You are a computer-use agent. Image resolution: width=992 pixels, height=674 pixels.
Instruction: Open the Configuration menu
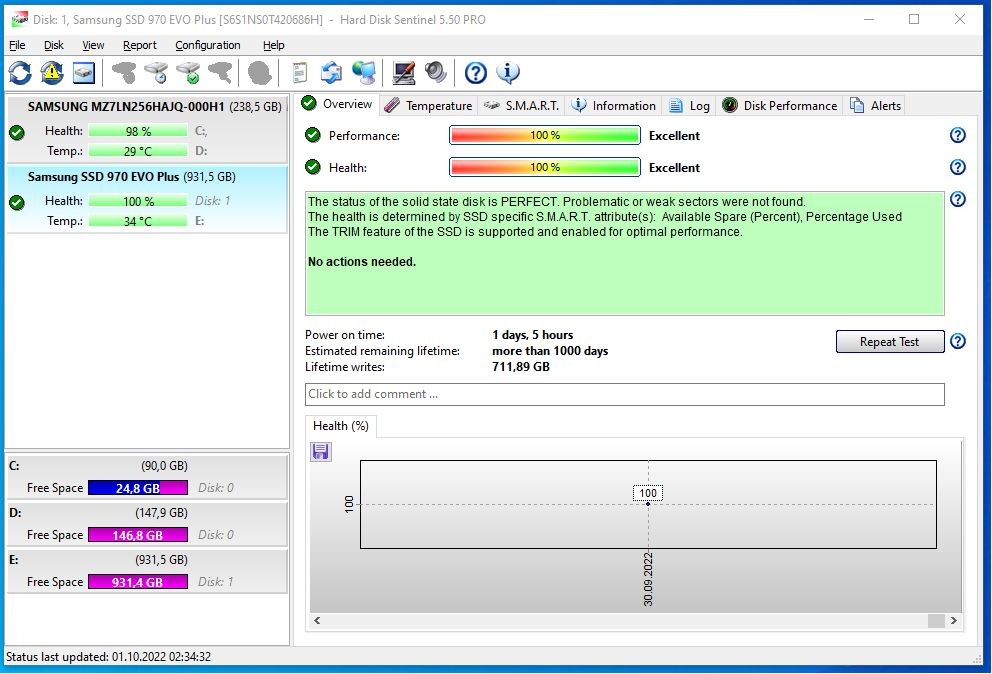208,45
